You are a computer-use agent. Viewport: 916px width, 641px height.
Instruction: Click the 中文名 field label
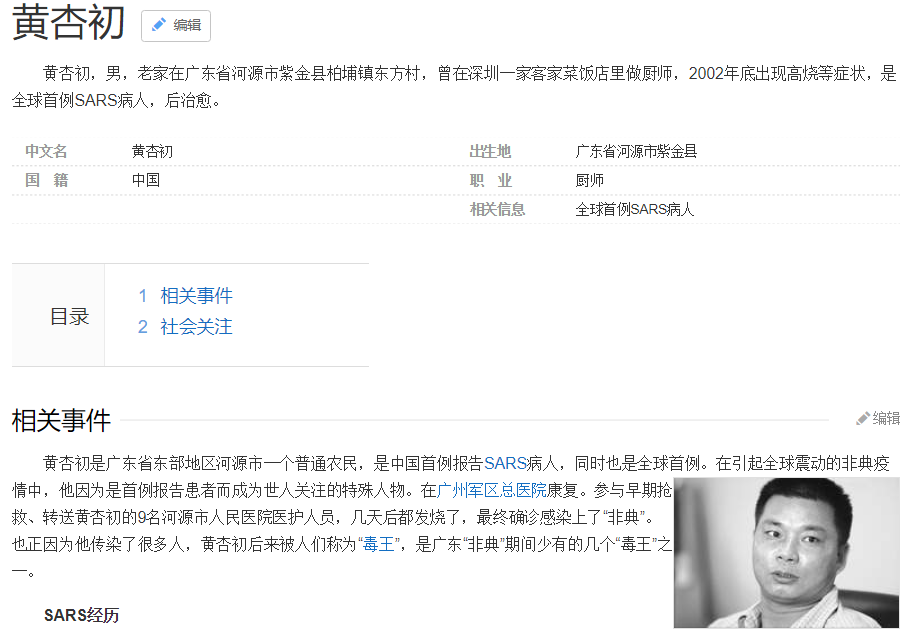point(46,151)
